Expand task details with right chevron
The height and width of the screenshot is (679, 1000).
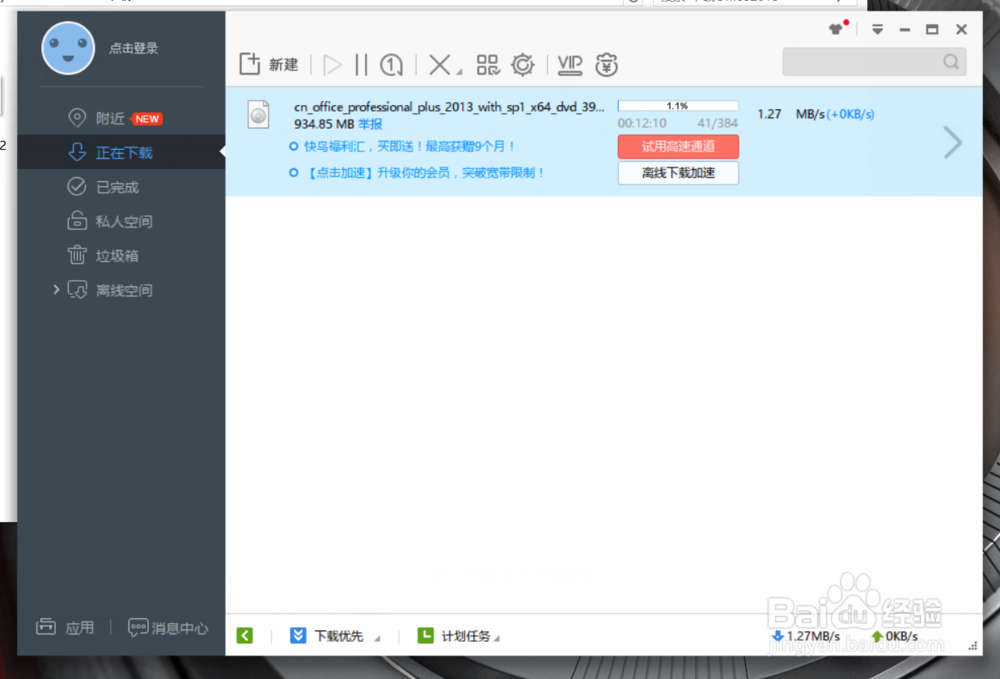click(x=953, y=142)
